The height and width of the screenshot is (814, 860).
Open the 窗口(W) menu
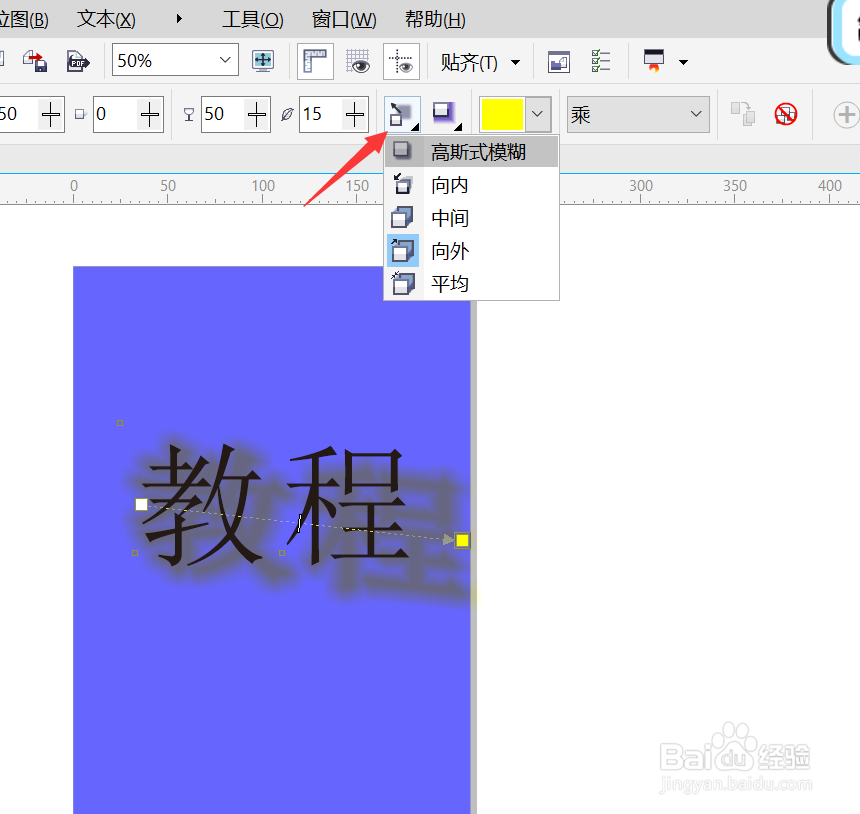(x=344, y=20)
